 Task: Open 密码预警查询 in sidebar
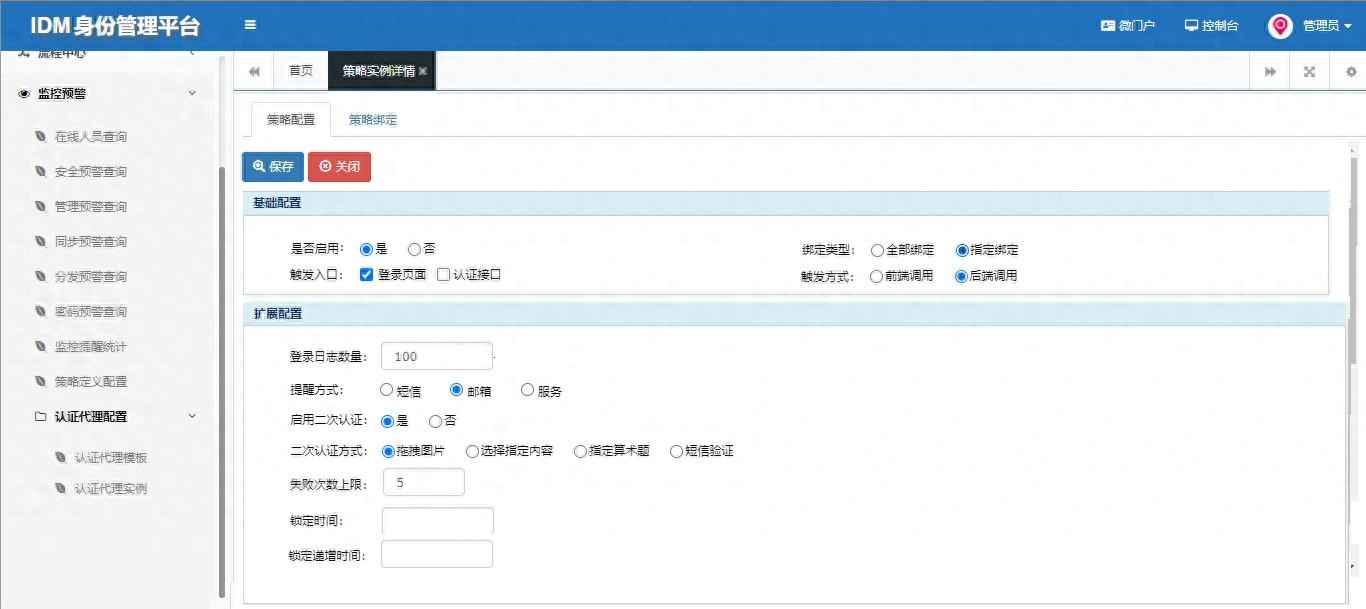pos(91,311)
